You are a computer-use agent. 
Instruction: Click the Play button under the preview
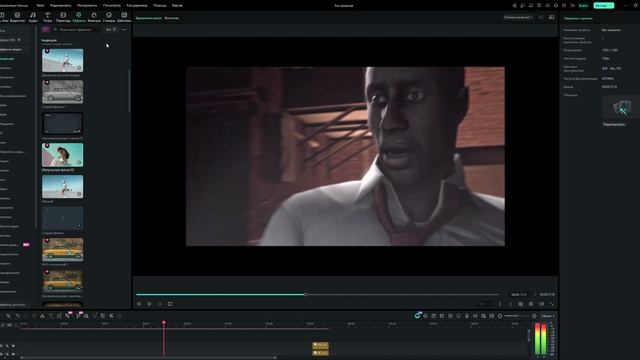149,304
